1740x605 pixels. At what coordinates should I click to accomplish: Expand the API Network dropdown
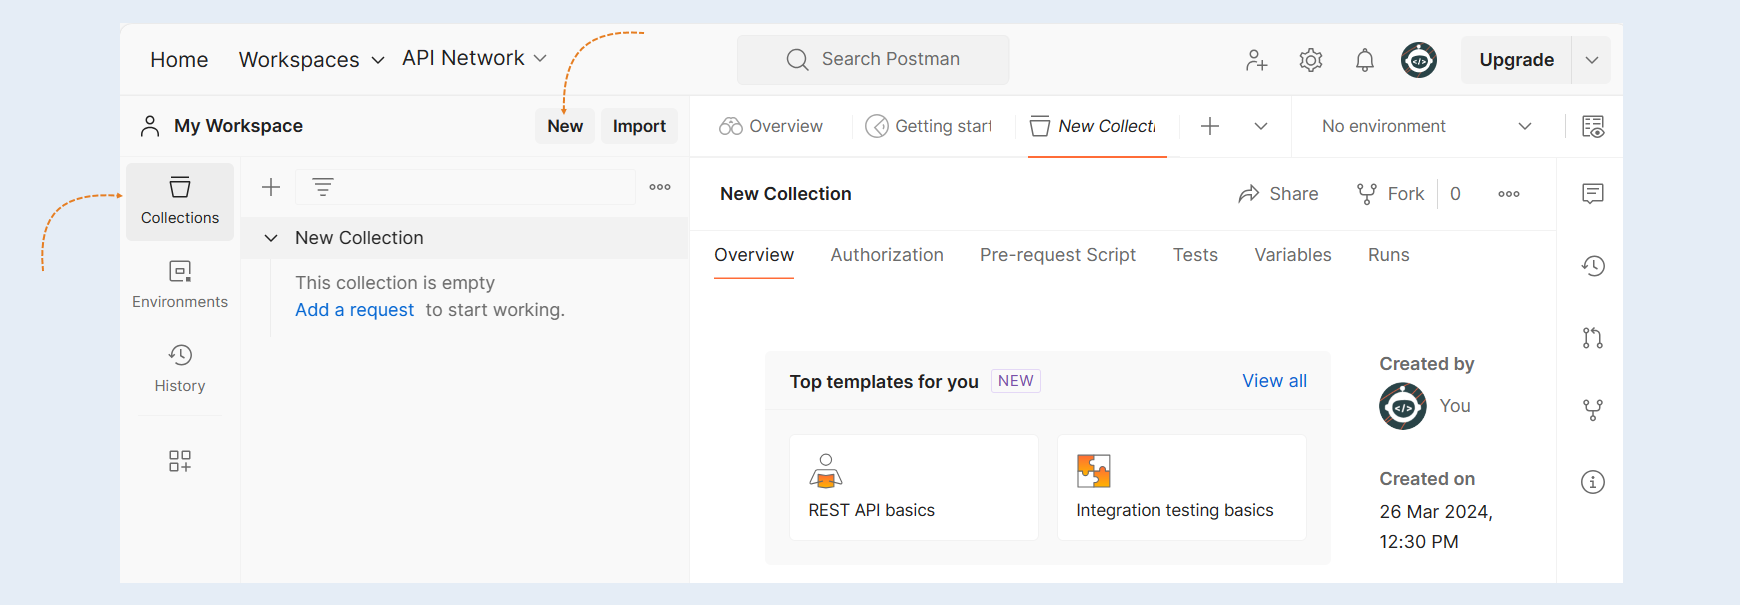pyautogui.click(x=474, y=58)
